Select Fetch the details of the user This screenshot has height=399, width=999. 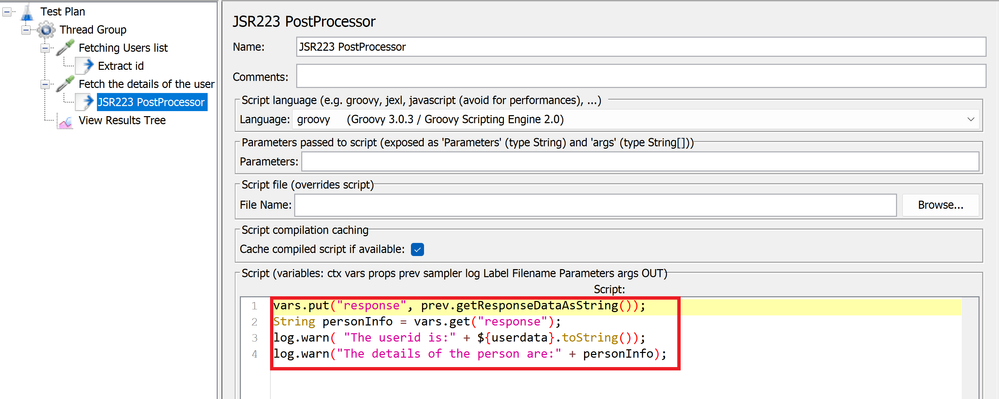[x=147, y=83]
